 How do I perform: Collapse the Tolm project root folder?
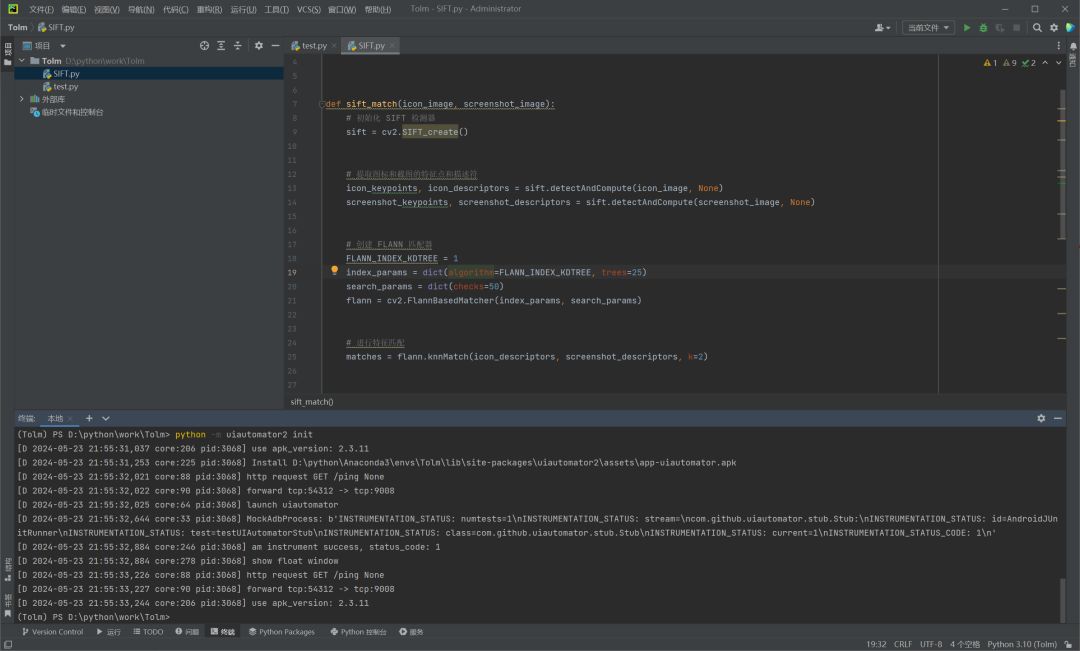tap(21, 61)
